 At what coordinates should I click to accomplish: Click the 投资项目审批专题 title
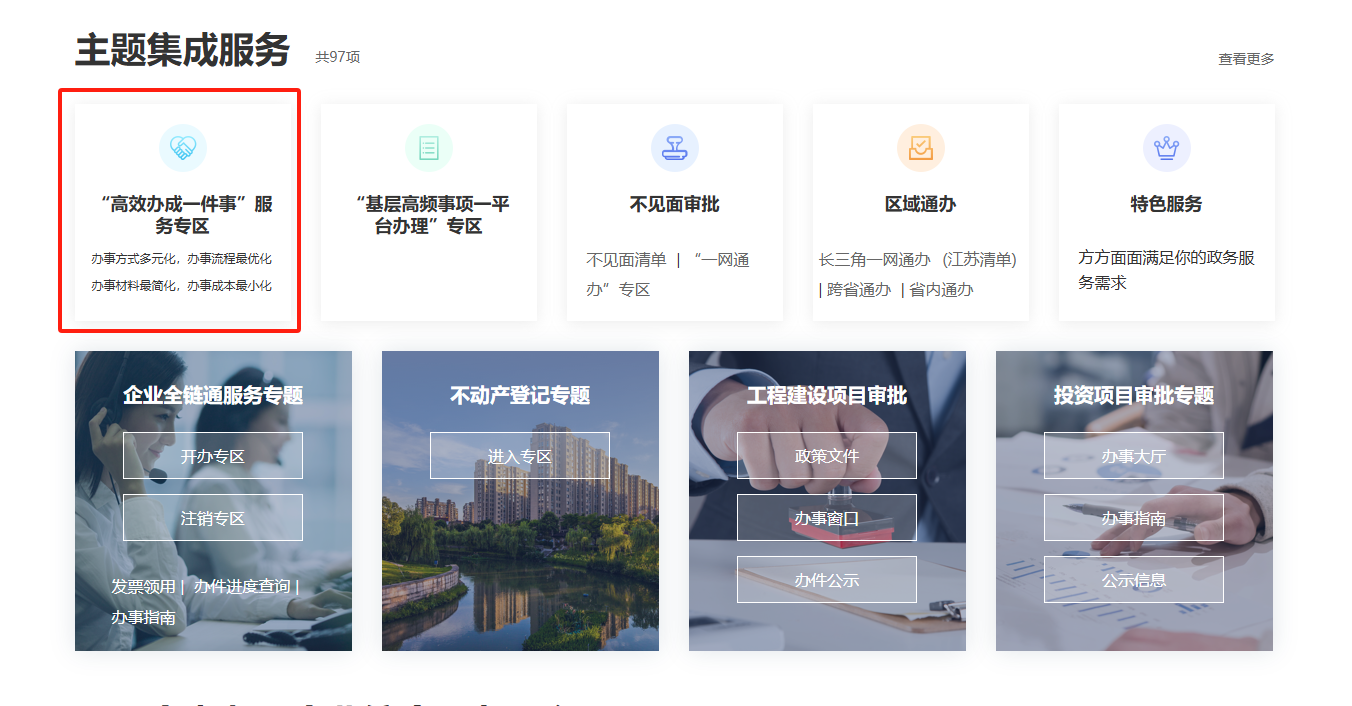[x=1134, y=396]
